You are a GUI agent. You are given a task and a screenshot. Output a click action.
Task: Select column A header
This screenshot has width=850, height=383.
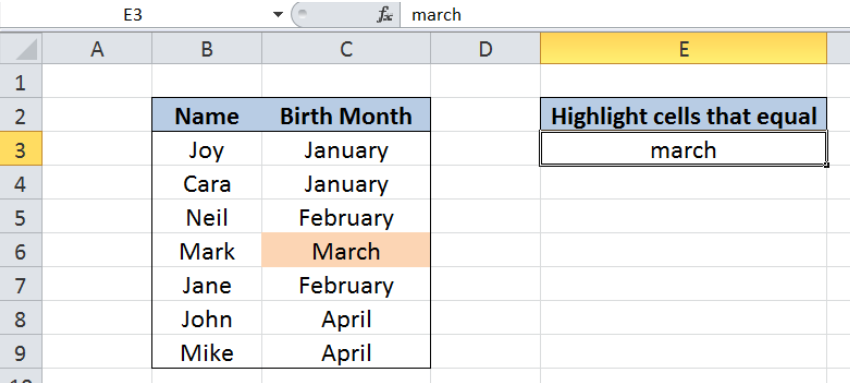coord(97,50)
